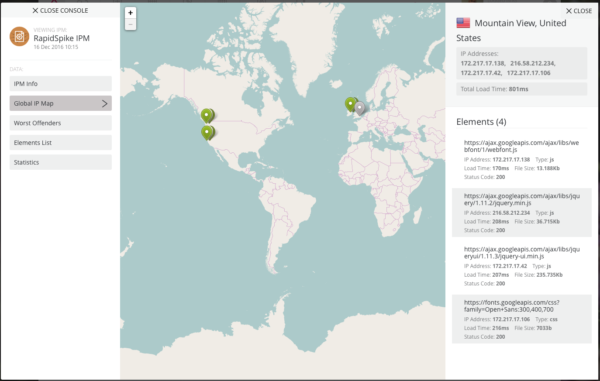Image resolution: width=600 pixels, height=381 pixels.
Task: Select IP address 216.58.212.234 in the IP Addresses box
Action: [532, 63]
